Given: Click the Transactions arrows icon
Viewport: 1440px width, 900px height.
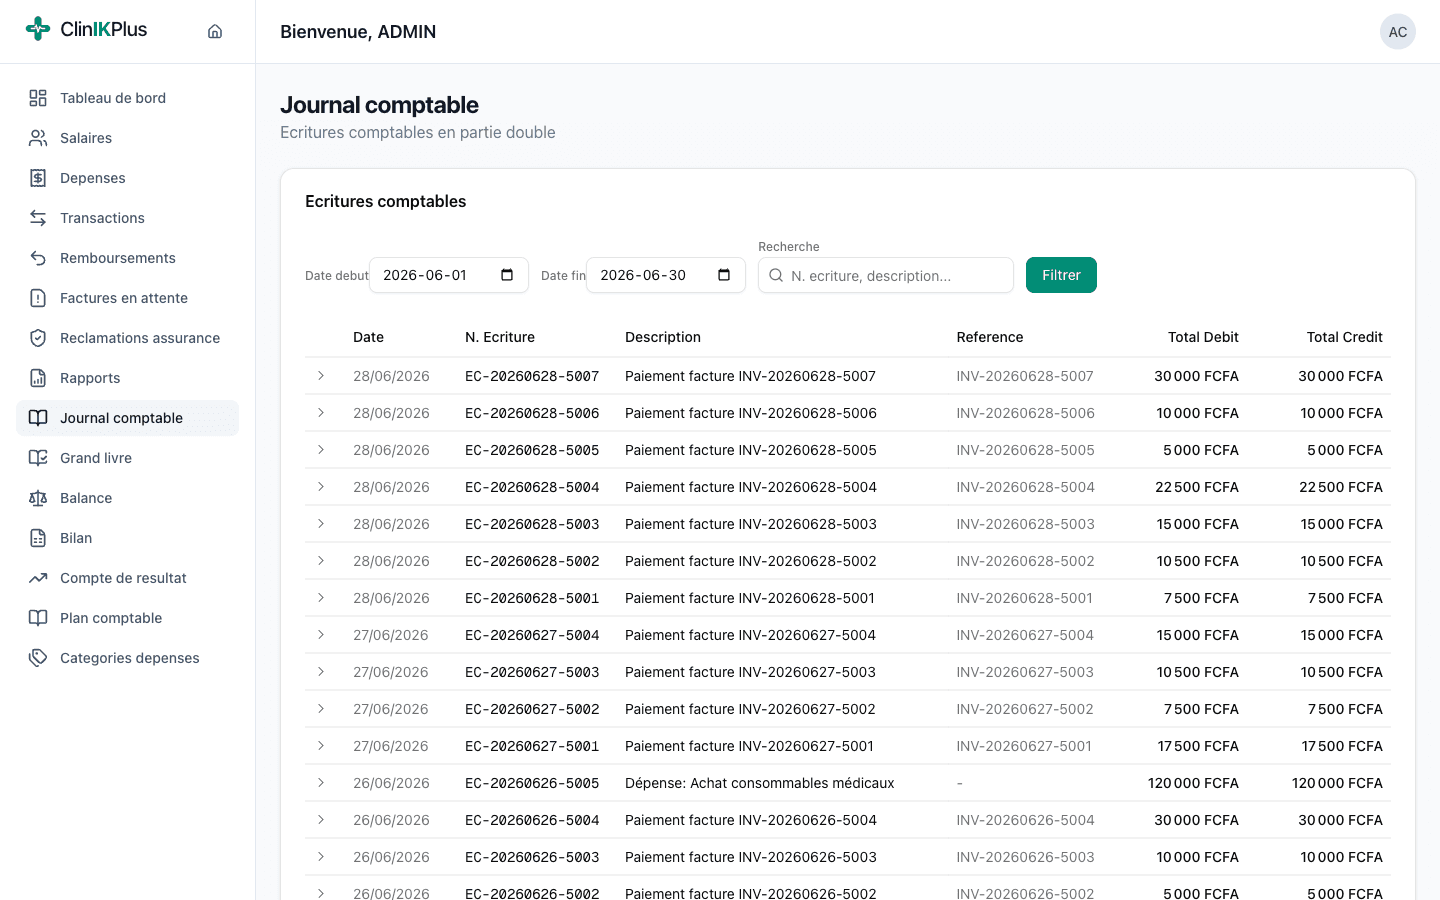Looking at the screenshot, I should point(38,218).
